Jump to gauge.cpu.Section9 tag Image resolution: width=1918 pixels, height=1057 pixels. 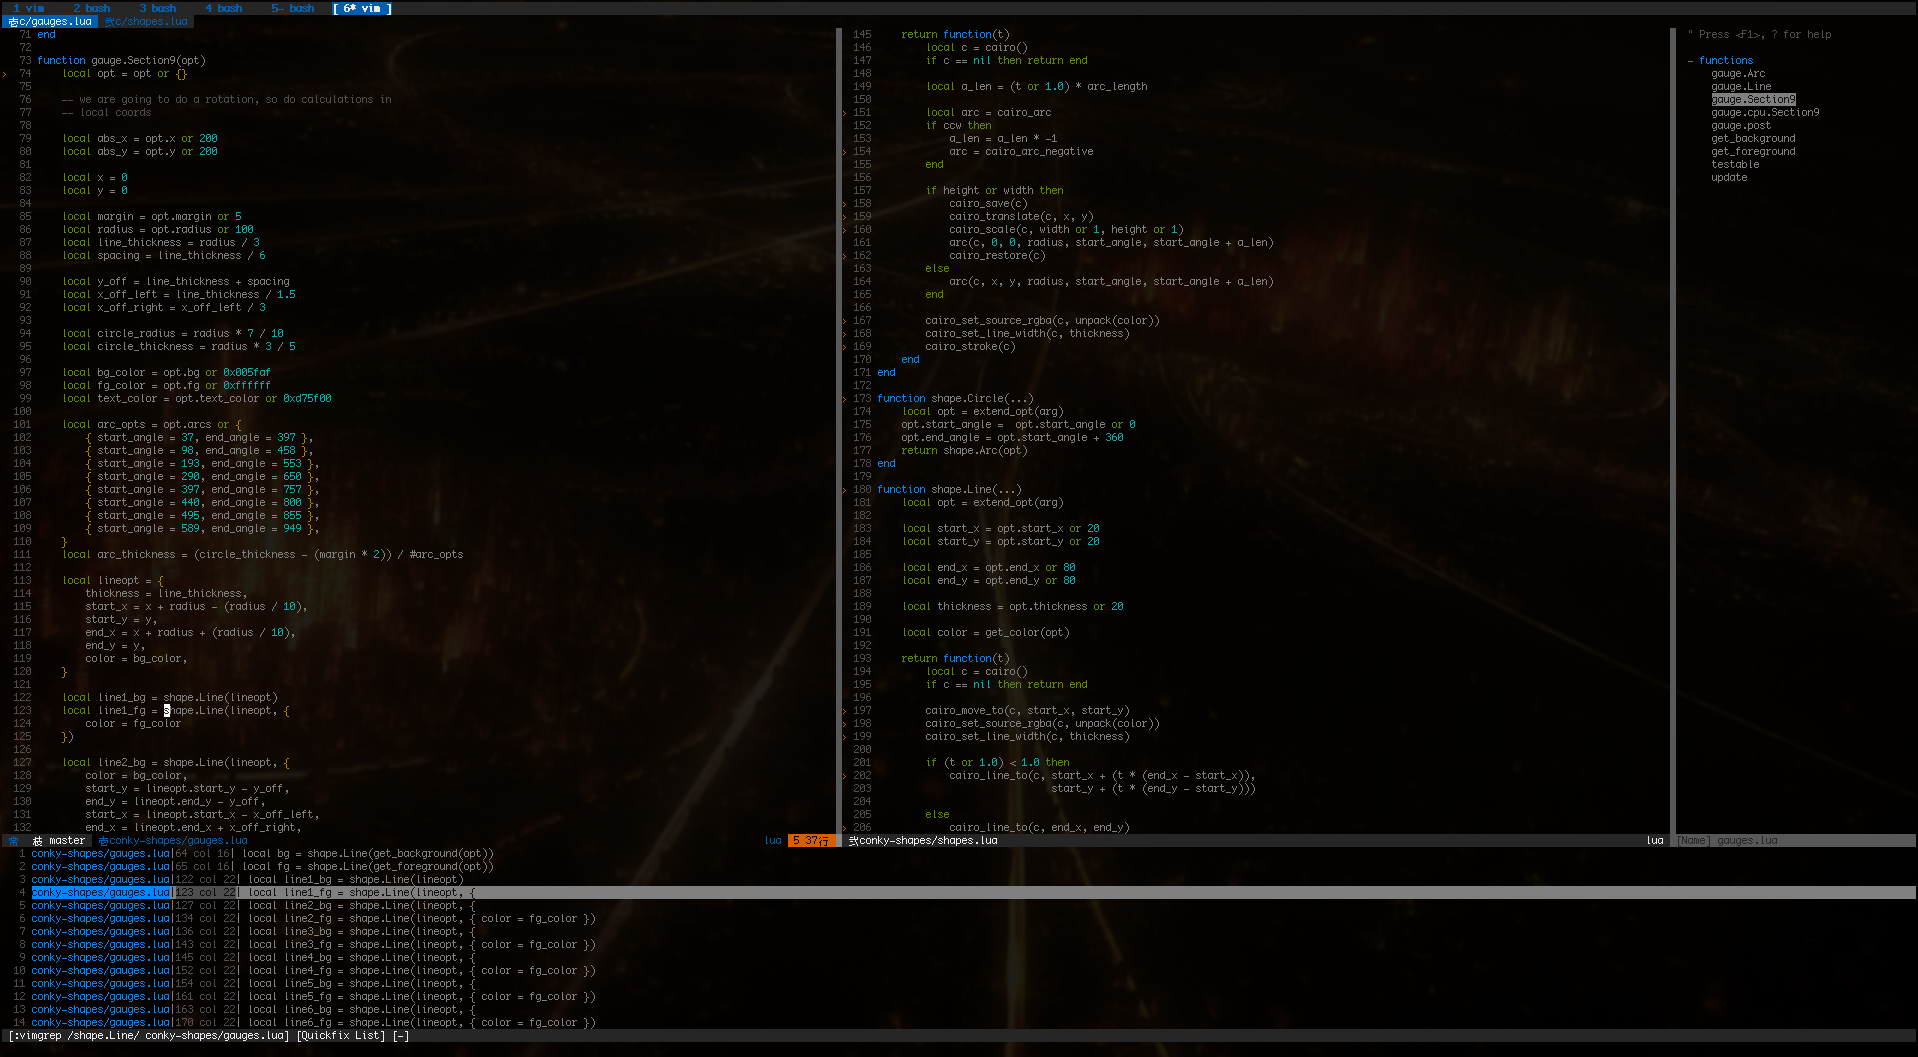(1765, 113)
